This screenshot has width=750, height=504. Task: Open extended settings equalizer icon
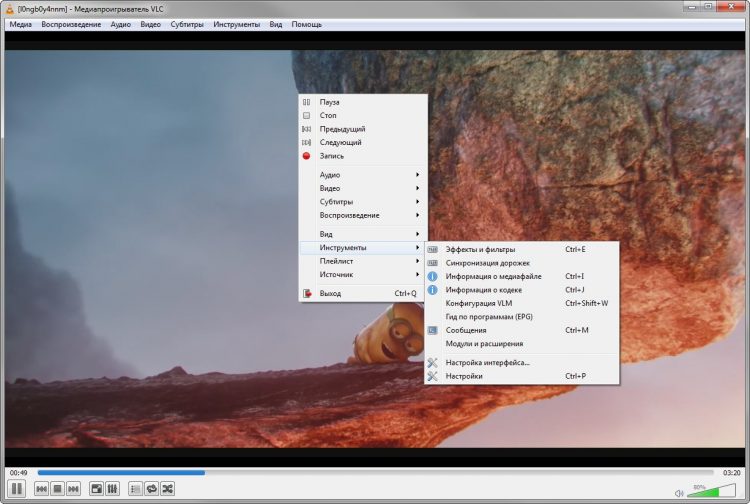[113, 489]
